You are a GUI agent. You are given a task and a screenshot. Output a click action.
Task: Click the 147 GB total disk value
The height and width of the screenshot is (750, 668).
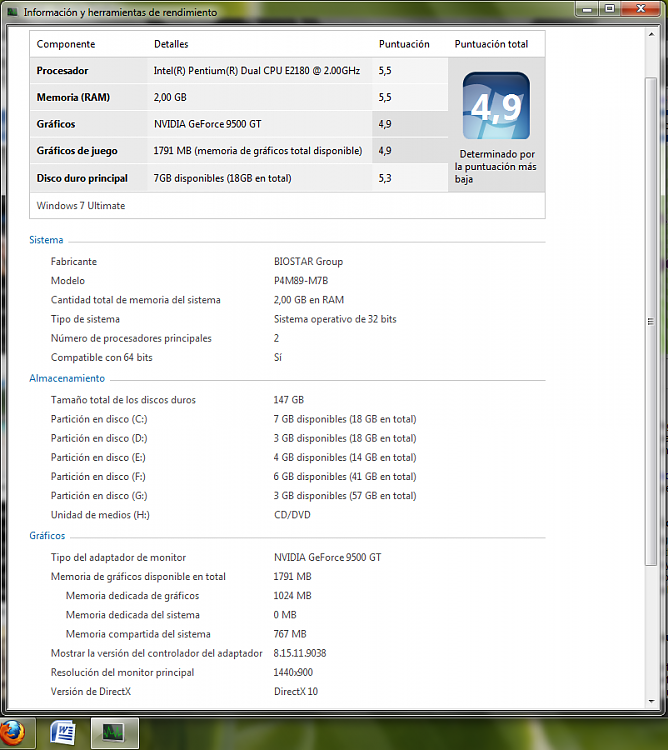[289, 400]
